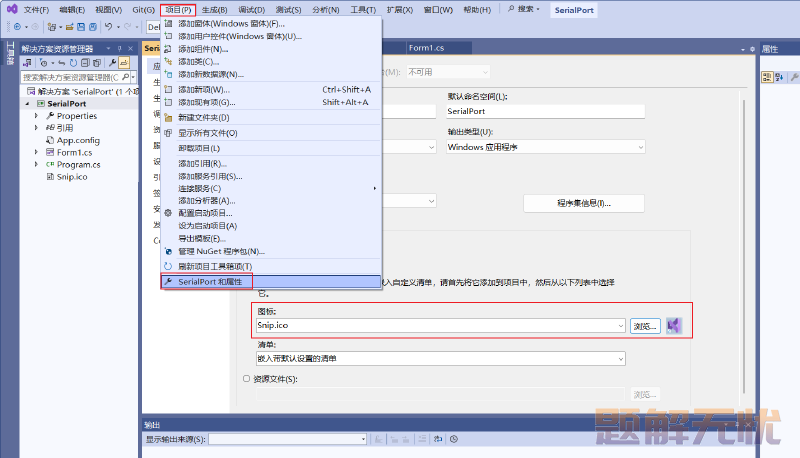800x458 pixels.
Task: Click the alphabetical sort icon in Properties panel
Action: click(x=779, y=77)
